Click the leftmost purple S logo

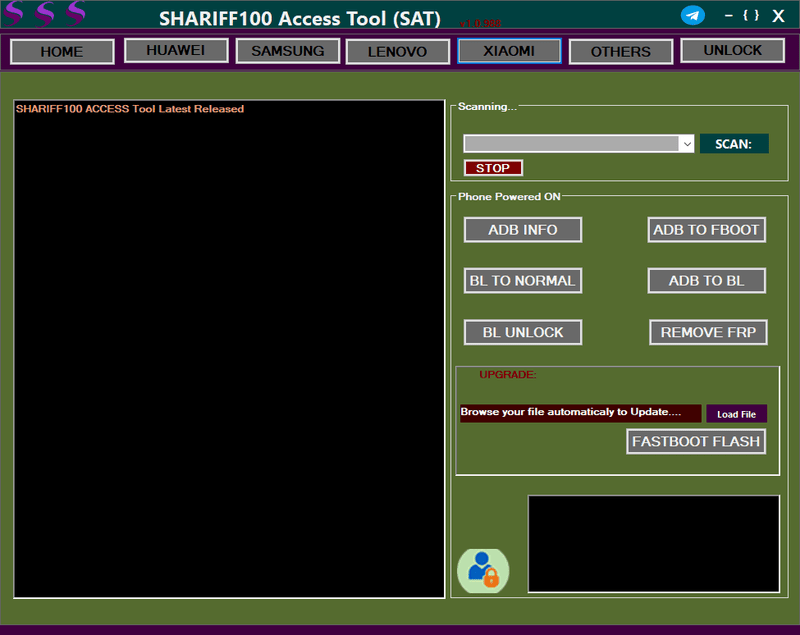(x=14, y=14)
